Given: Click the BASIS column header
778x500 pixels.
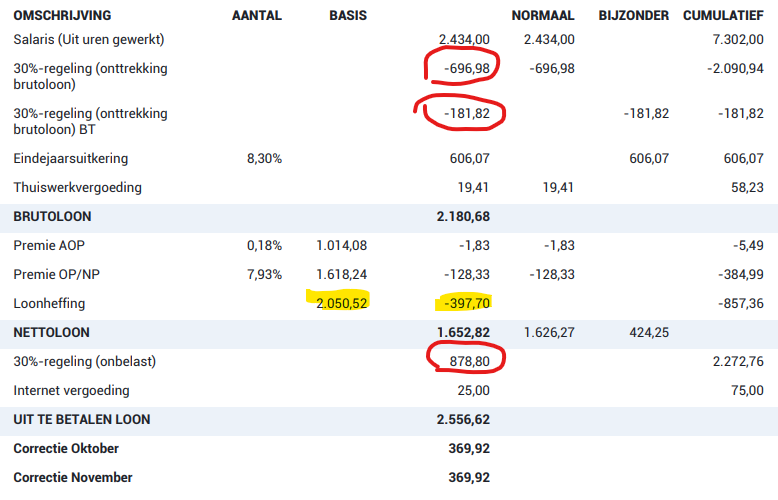Looking at the screenshot, I should (348, 15).
